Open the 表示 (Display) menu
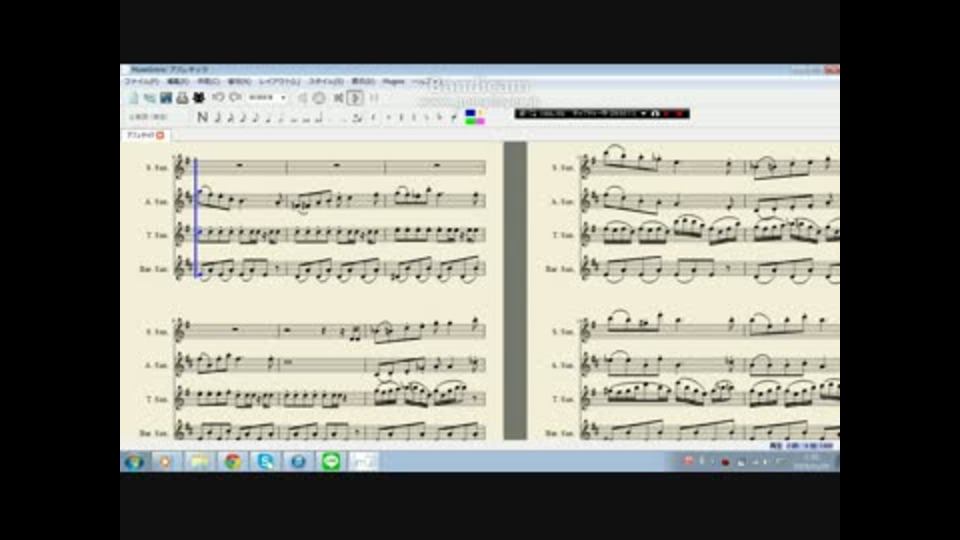The image size is (960, 540). 363,81
